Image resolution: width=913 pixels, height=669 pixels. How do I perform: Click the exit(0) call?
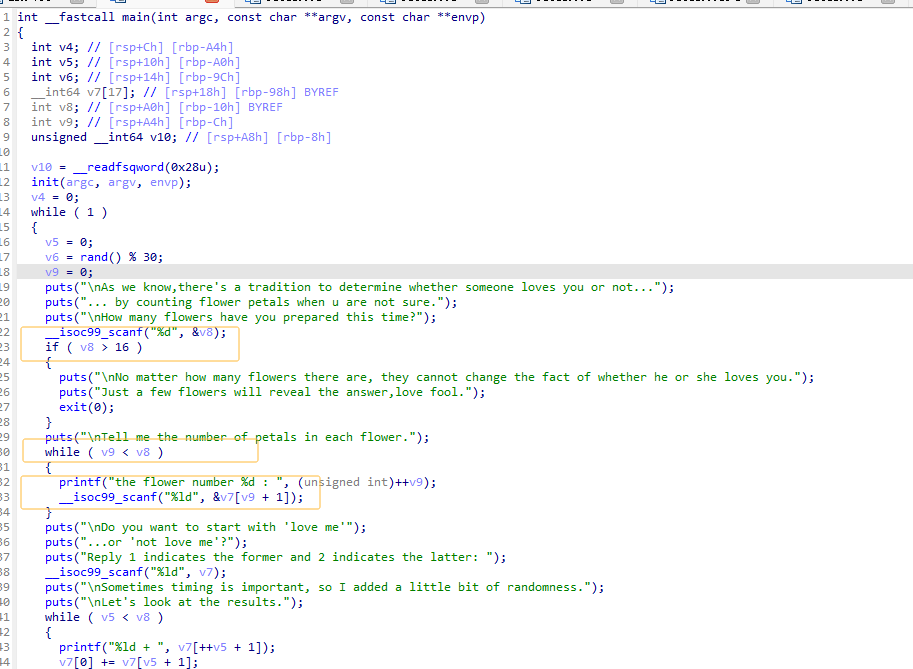pos(73,407)
